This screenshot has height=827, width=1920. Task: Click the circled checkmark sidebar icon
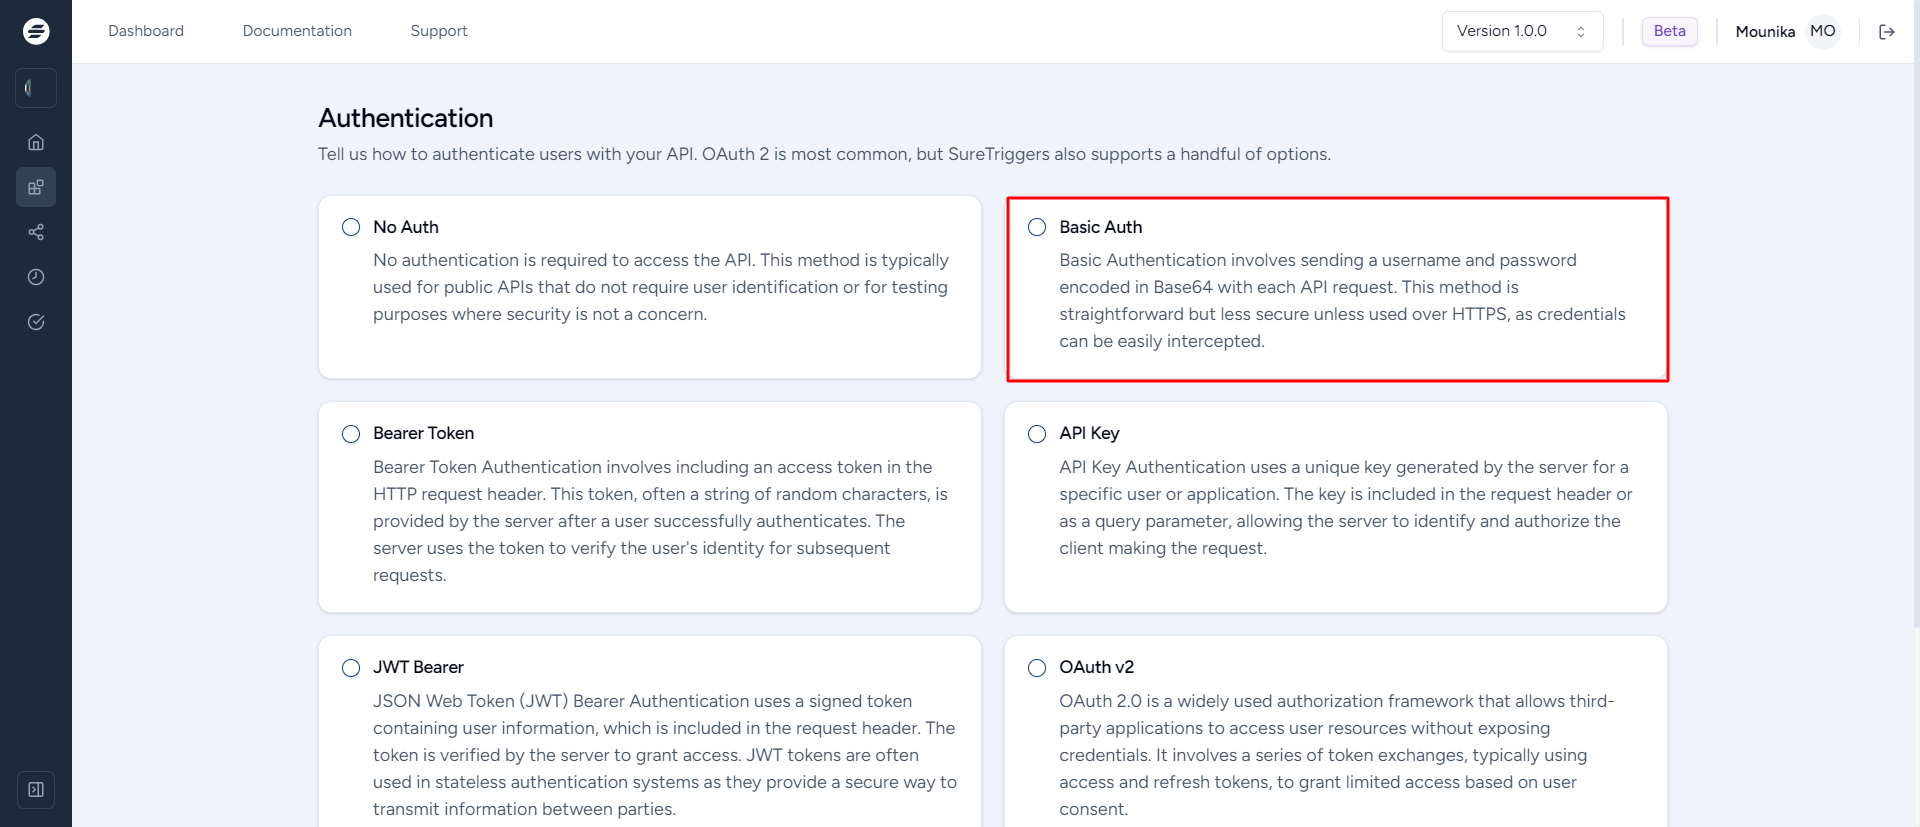[x=36, y=322]
